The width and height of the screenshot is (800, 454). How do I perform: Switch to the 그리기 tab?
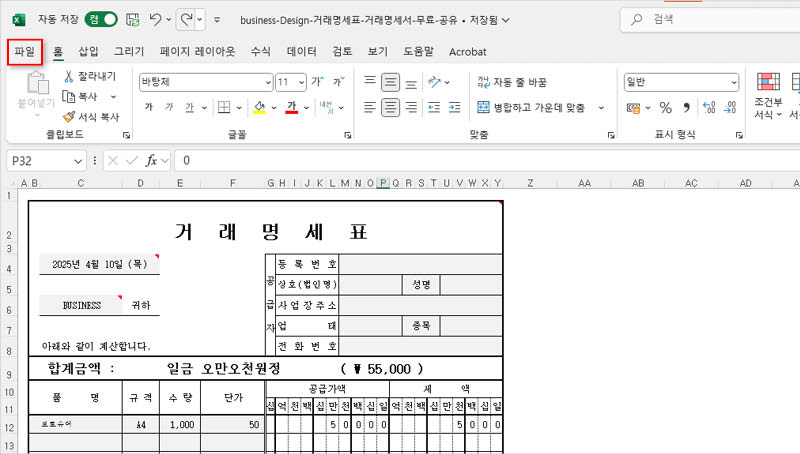tap(129, 52)
